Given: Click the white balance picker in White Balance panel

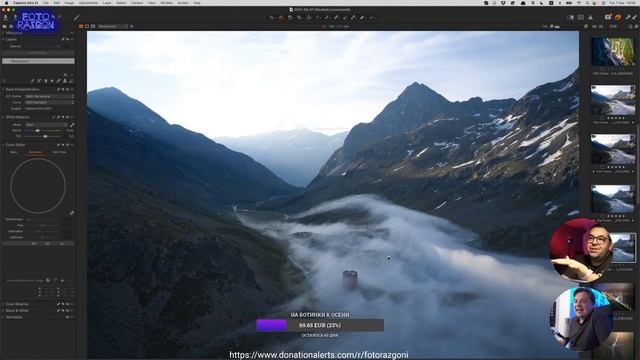Looking at the screenshot, I should (x=72, y=125).
